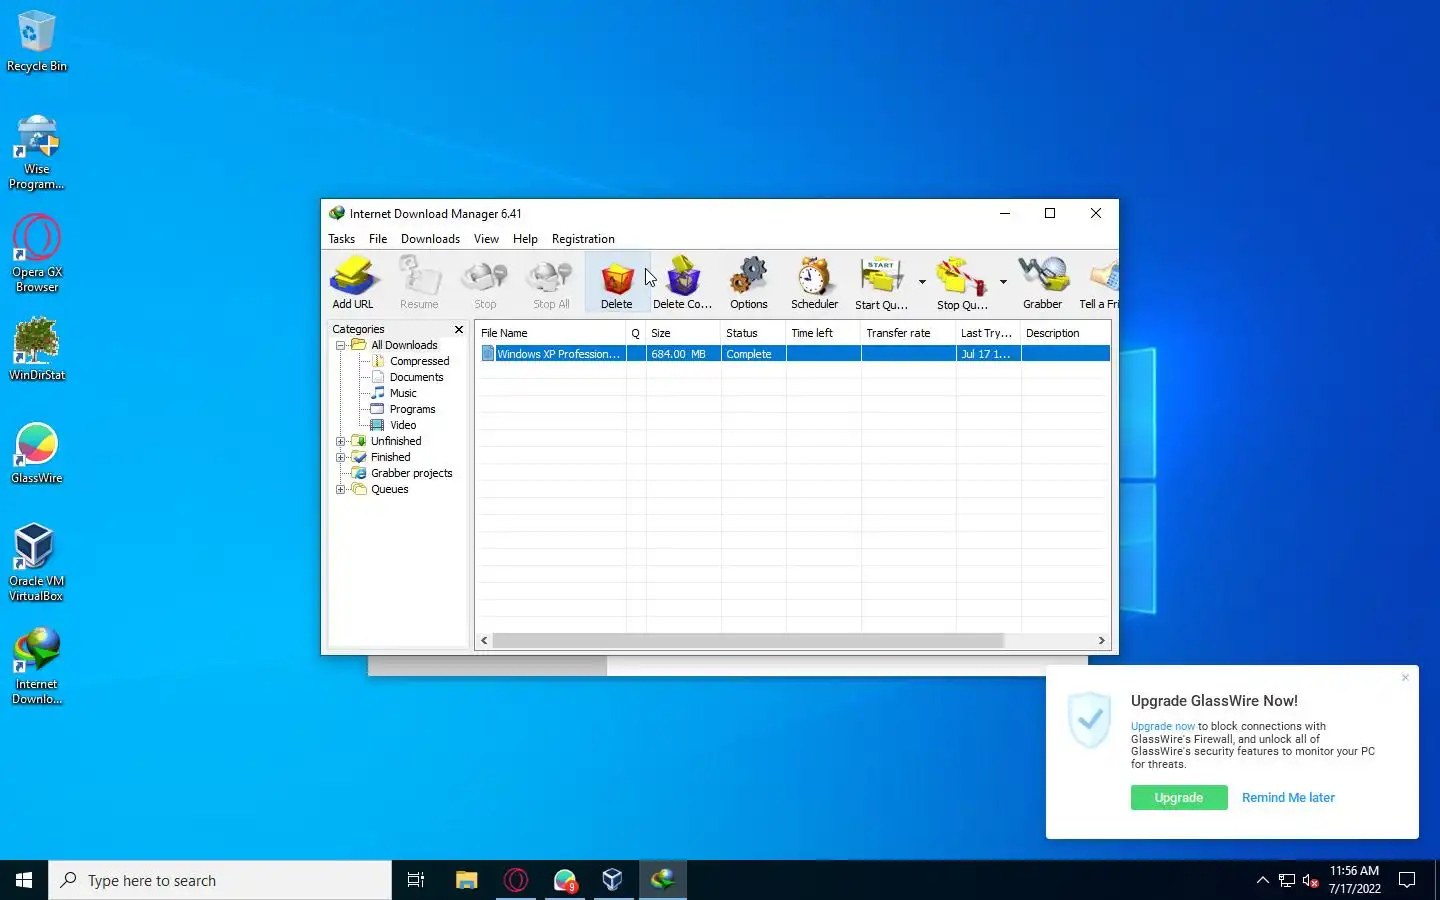This screenshot has height=900, width=1440.
Task: Open Options from the toolbar
Action: pyautogui.click(x=749, y=282)
